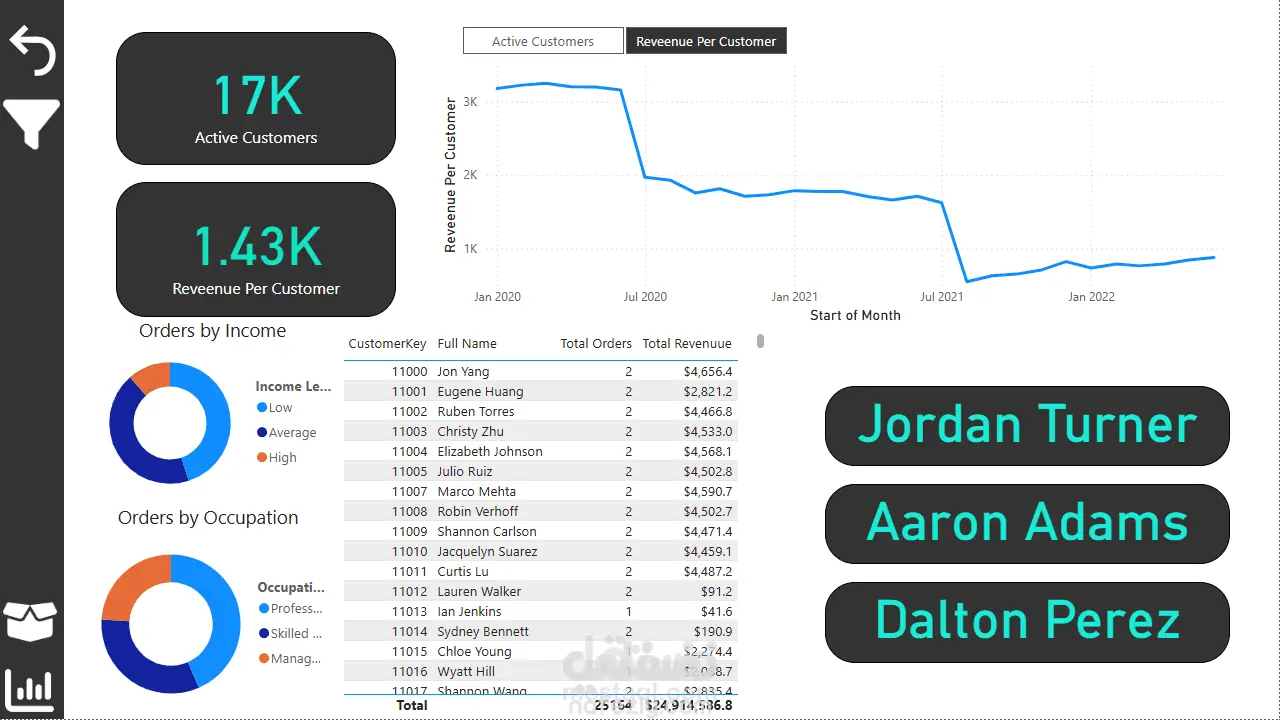1280x720 pixels.
Task: Click the 1.43K Reveenue Per Customer card
Action: point(256,249)
